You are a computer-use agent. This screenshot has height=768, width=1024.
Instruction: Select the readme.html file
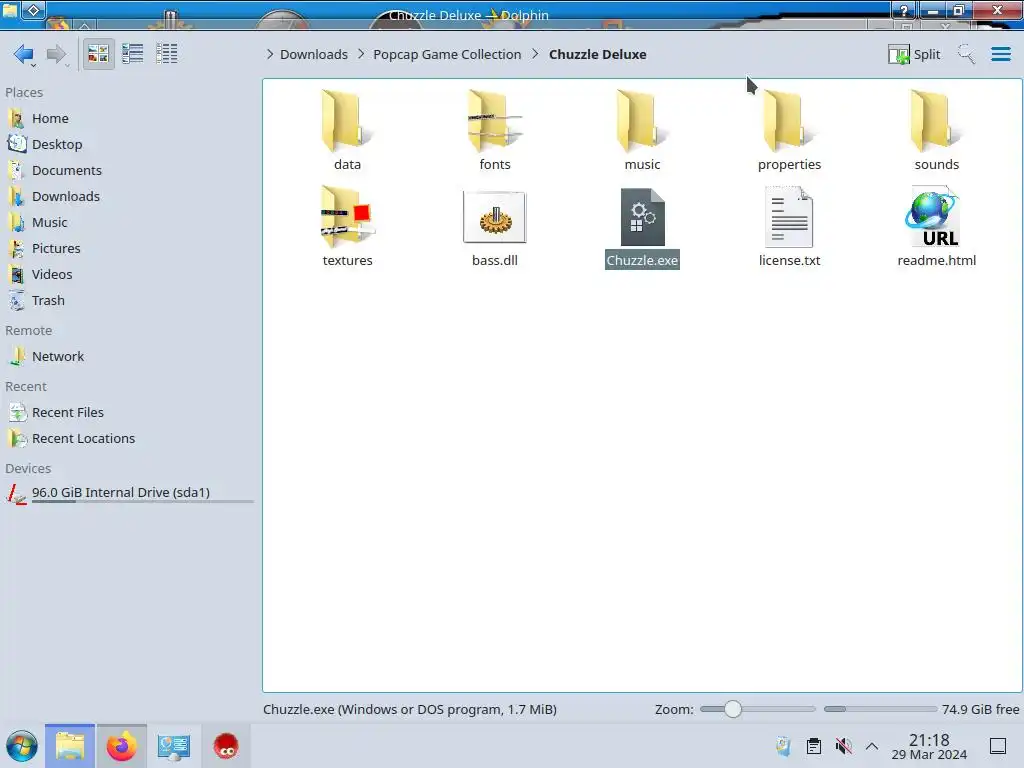(x=936, y=226)
